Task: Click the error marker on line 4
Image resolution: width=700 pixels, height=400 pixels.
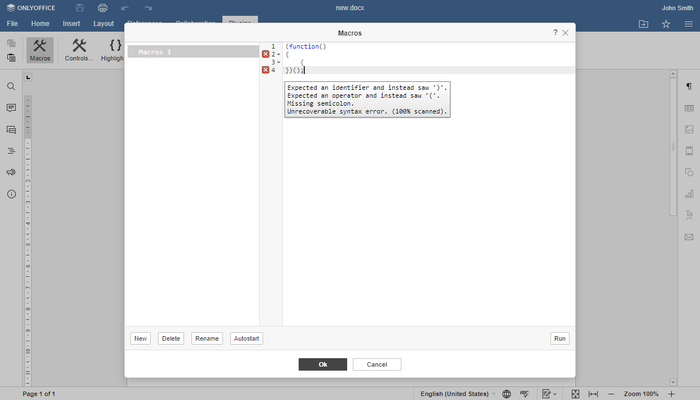Action: pyautogui.click(x=266, y=70)
